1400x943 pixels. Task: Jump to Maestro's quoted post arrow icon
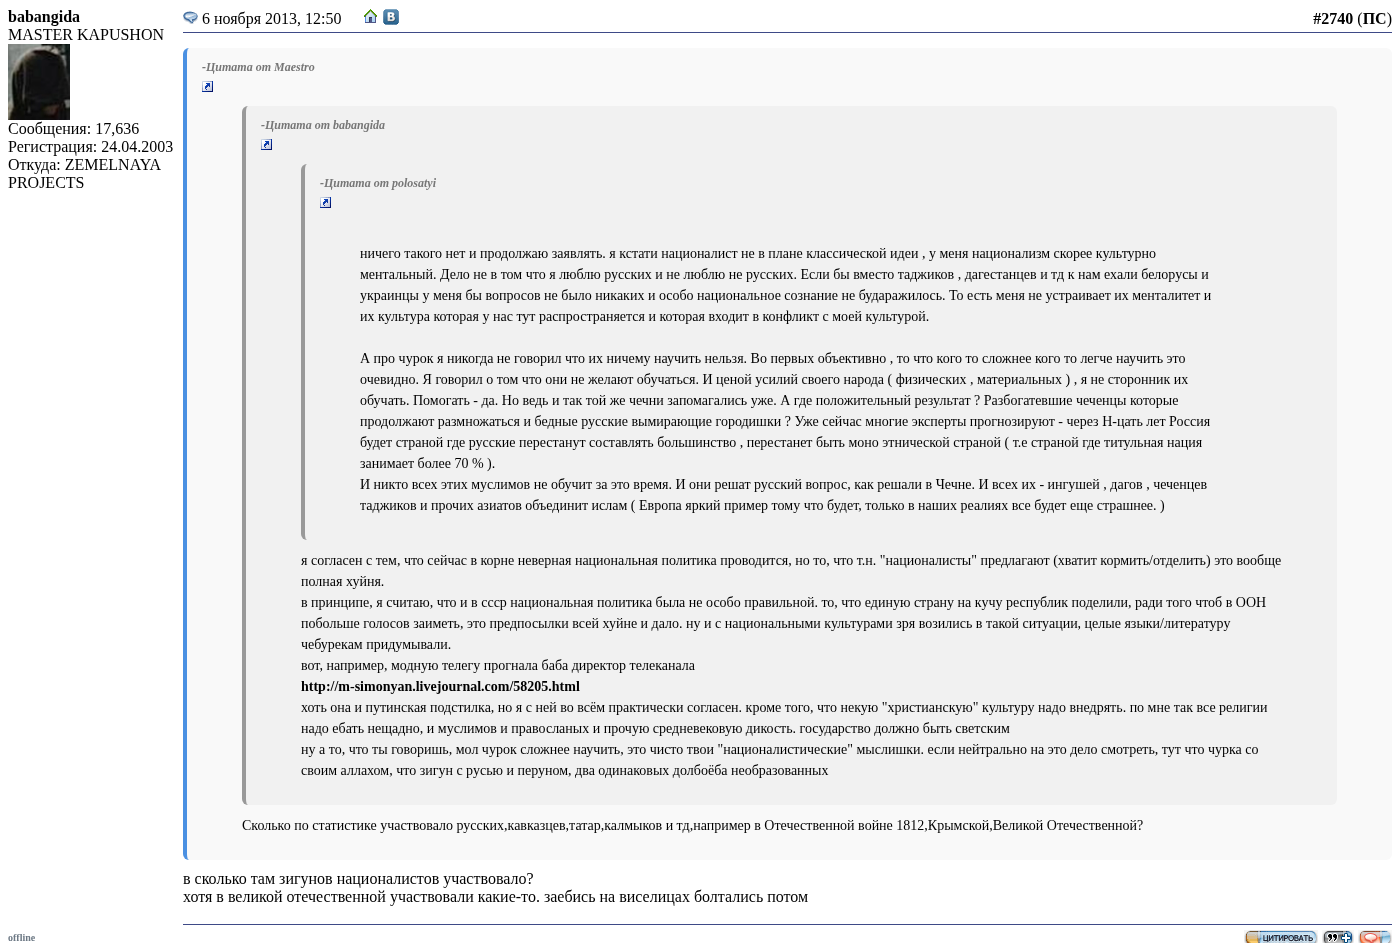(x=208, y=87)
